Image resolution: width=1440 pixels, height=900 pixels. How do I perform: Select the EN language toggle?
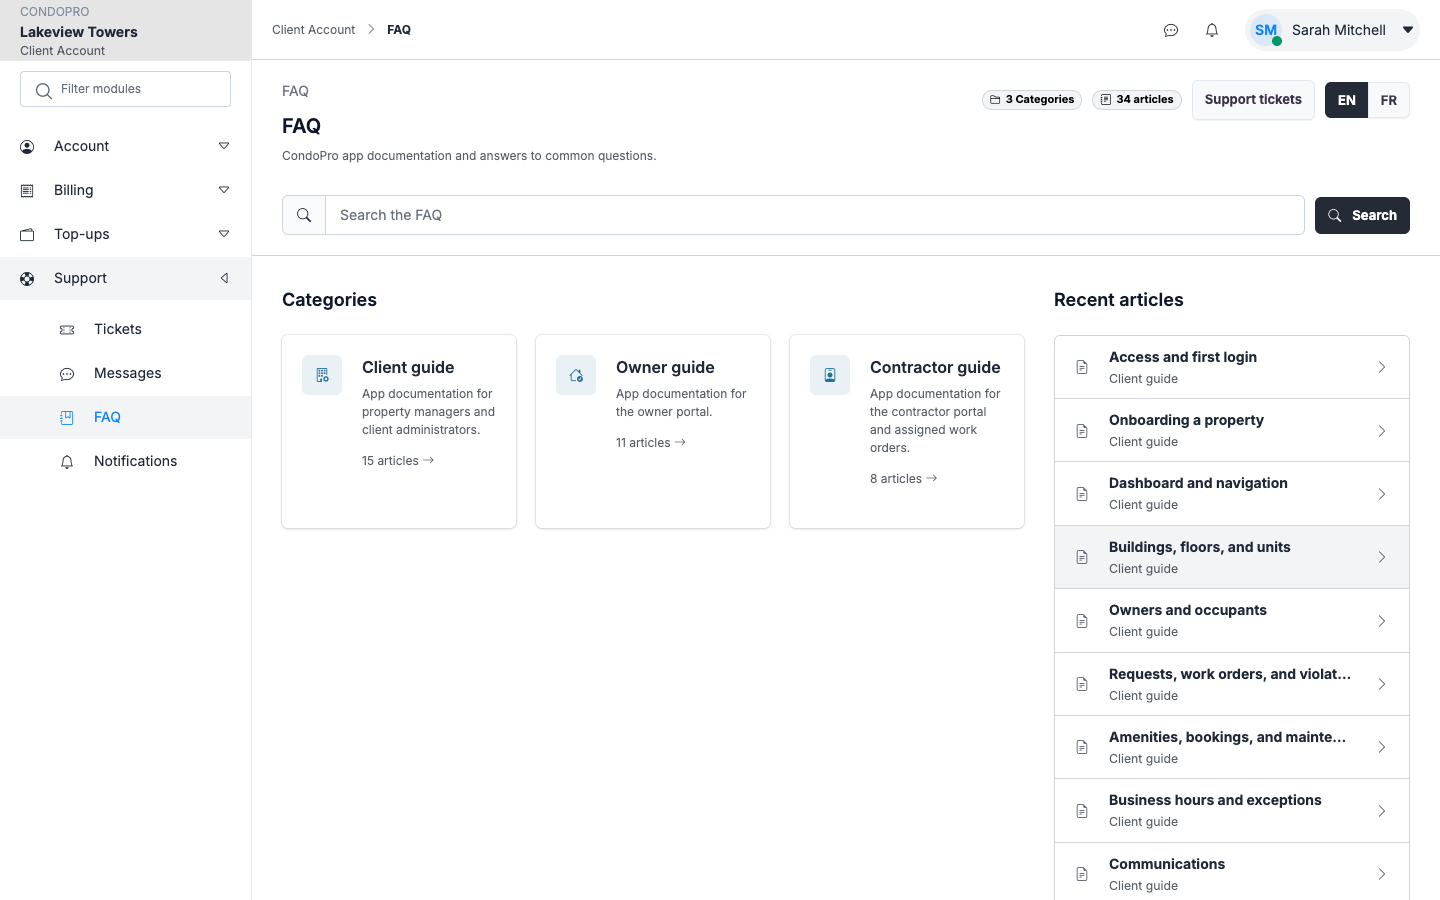pos(1347,100)
